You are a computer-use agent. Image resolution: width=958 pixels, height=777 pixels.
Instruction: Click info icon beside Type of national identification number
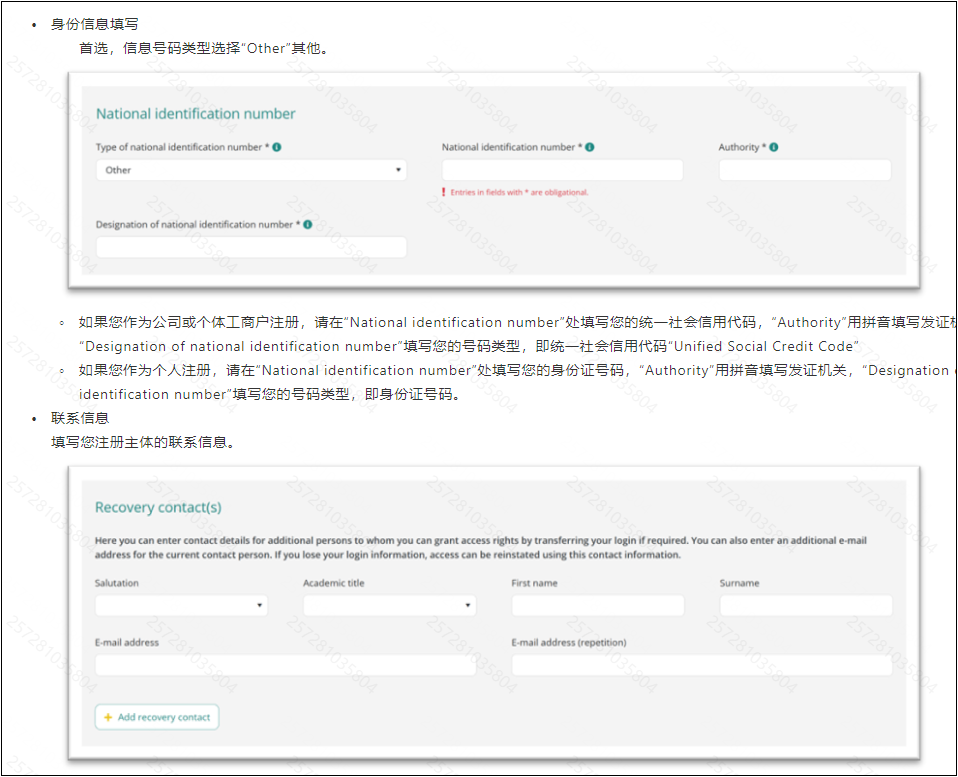pyautogui.click(x=277, y=147)
